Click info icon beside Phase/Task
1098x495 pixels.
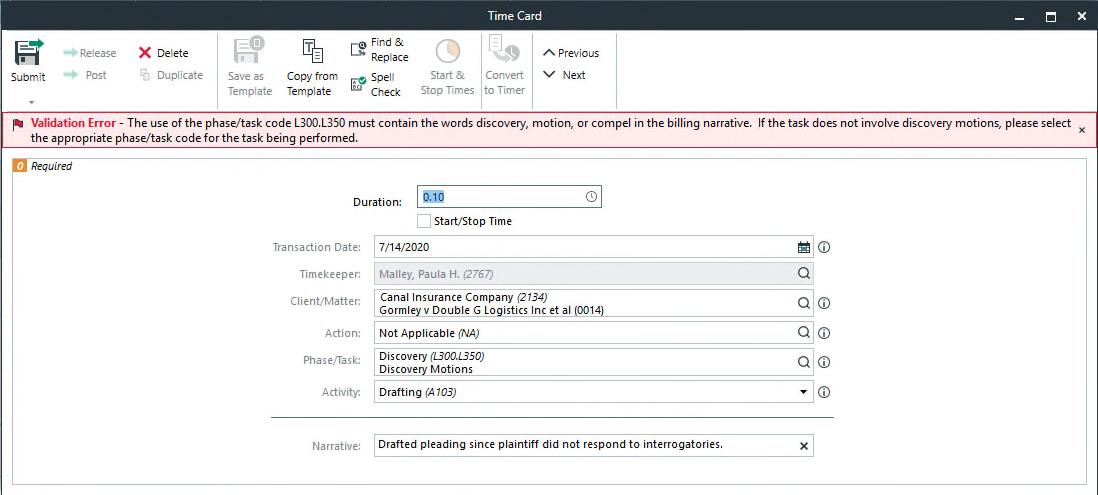tap(824, 362)
